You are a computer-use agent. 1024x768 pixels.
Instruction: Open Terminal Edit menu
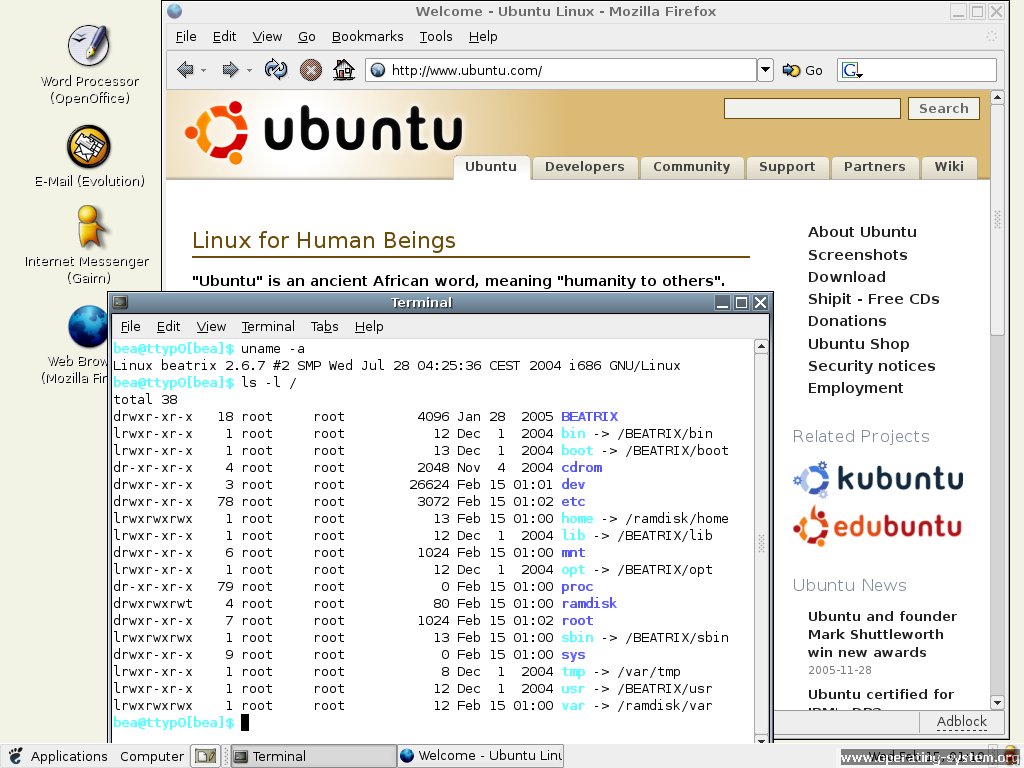(x=168, y=327)
